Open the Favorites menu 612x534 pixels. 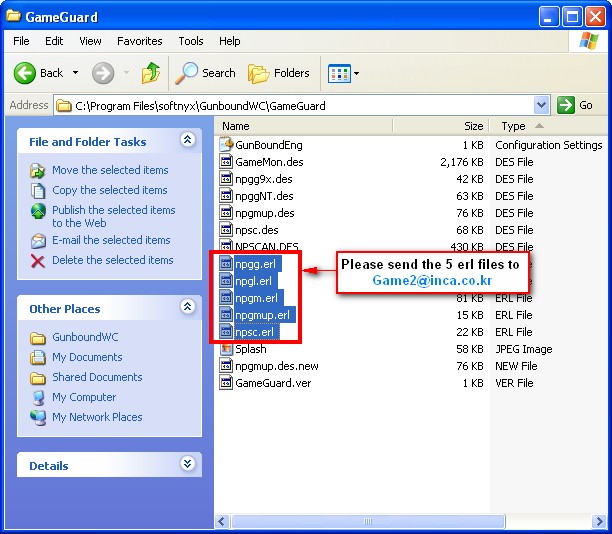click(x=140, y=41)
